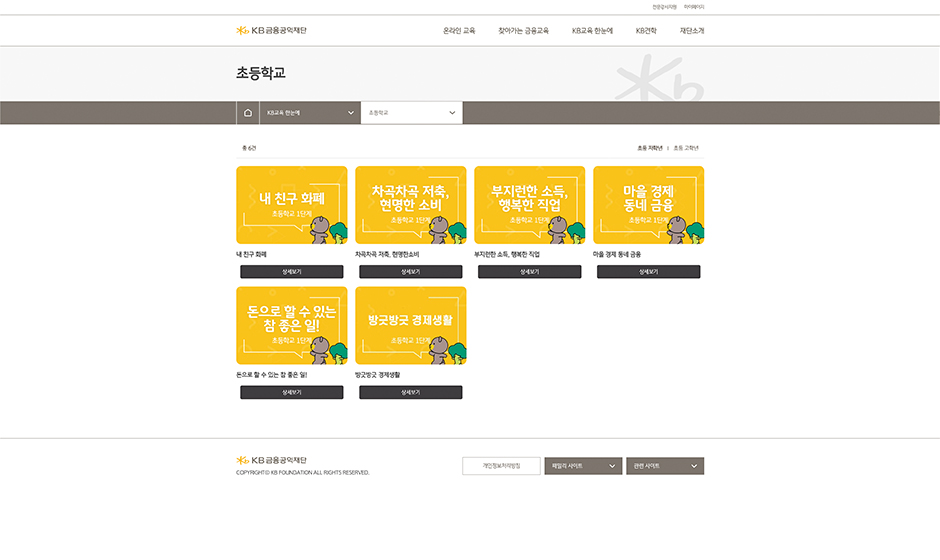
Task: Open the 찾아가는 금융교육 menu
Action: tap(523, 31)
